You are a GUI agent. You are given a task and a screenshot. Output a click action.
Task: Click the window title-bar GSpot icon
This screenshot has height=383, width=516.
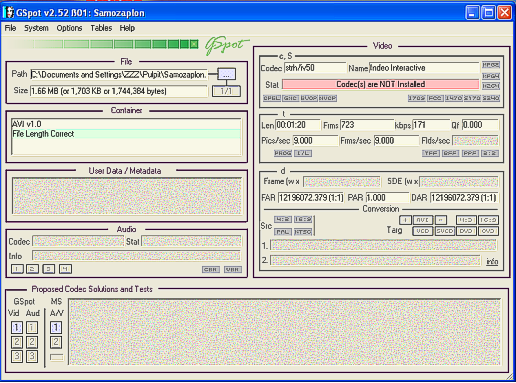[x=9, y=13]
